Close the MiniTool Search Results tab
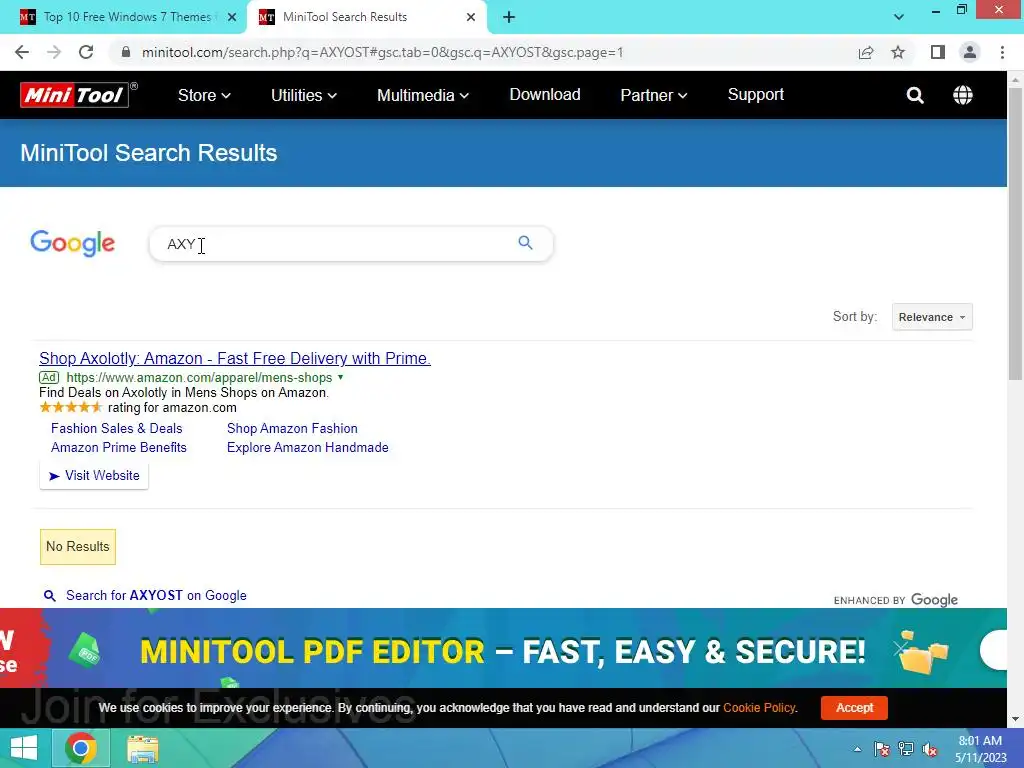The width and height of the screenshot is (1024, 768). 471,17
